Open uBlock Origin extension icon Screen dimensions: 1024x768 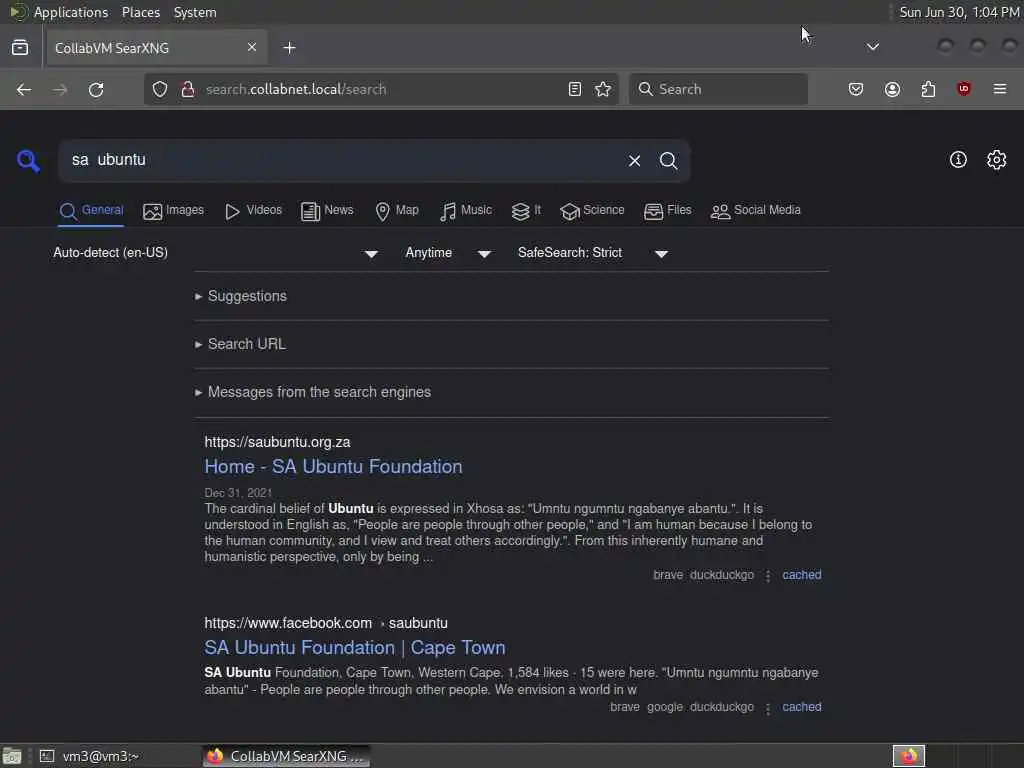[964, 89]
